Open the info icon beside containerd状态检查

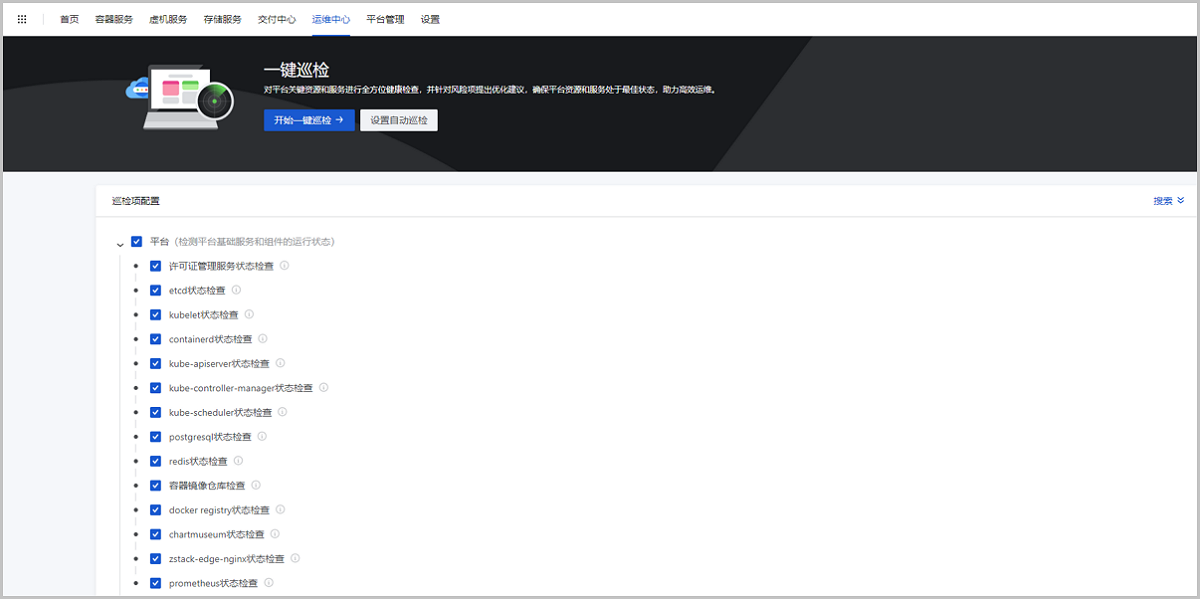[x=262, y=339]
